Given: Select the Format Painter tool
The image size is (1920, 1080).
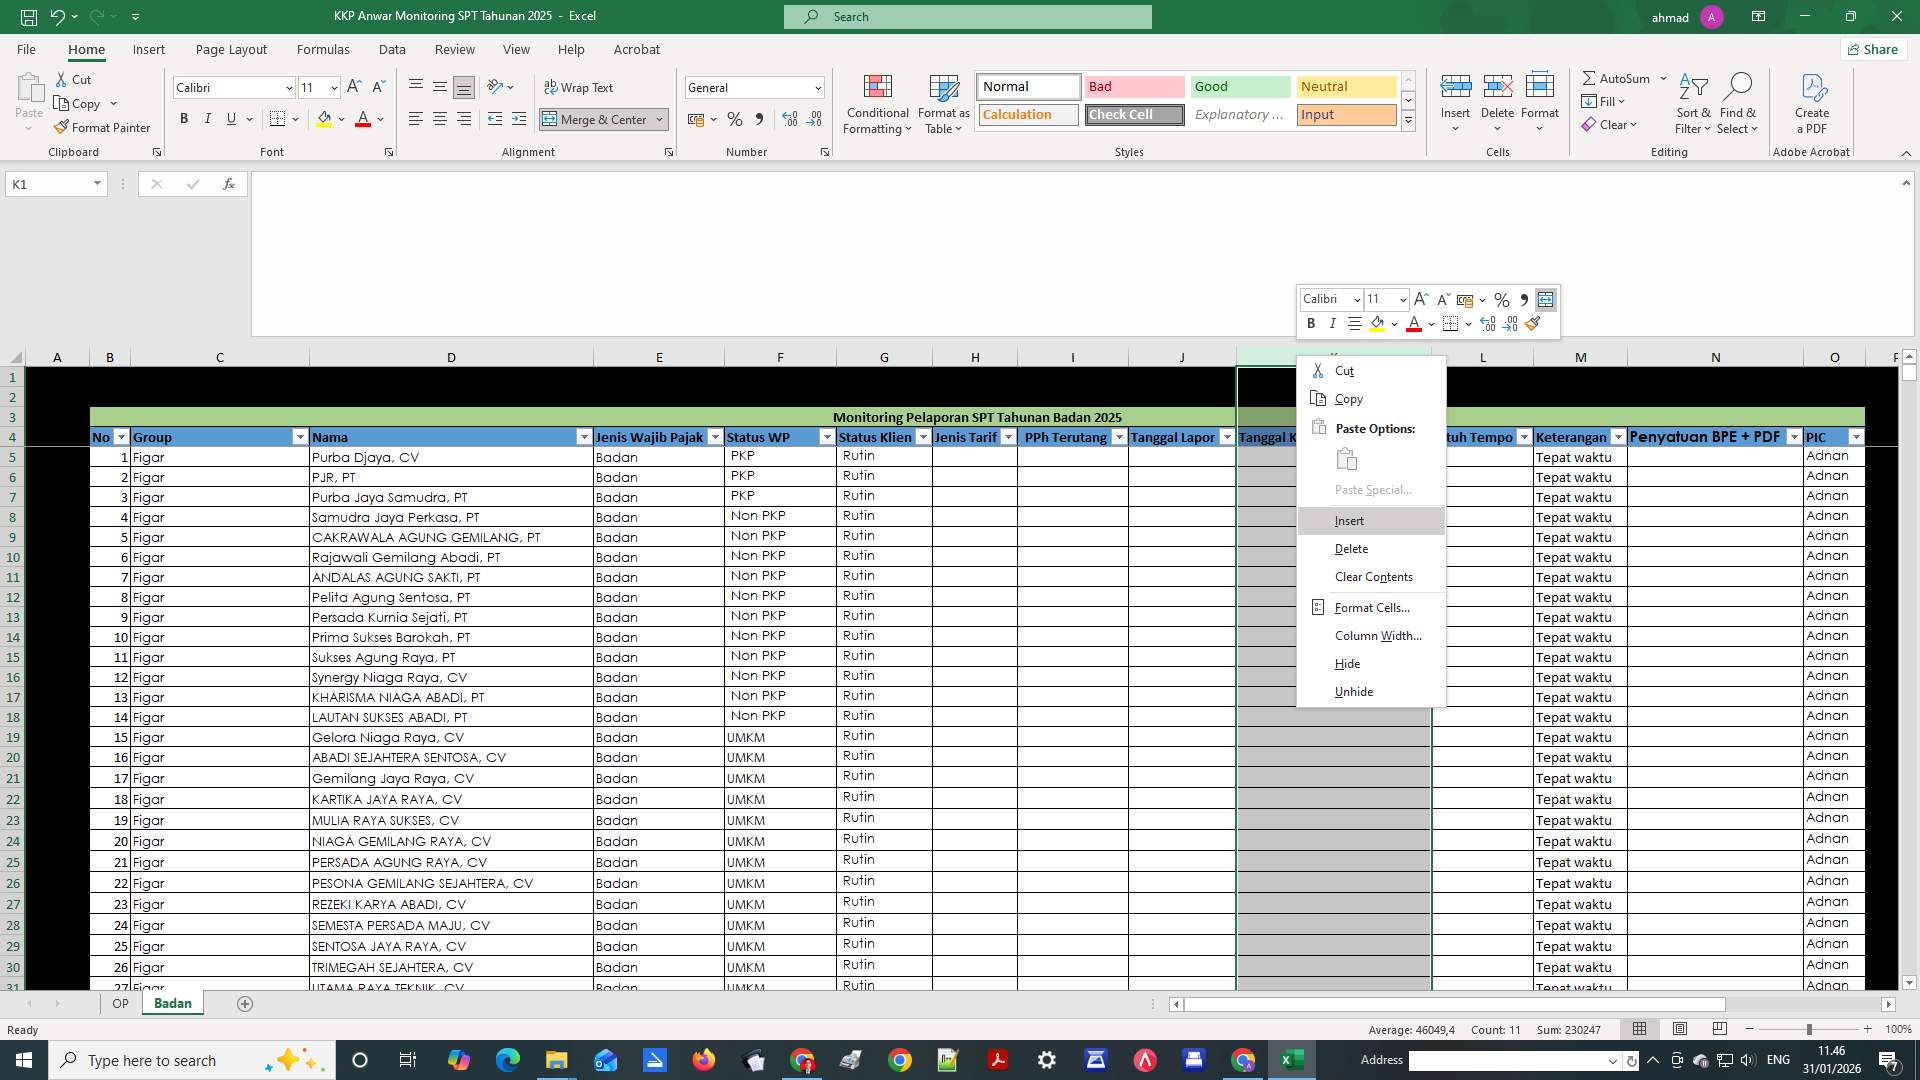Looking at the screenshot, I should tap(103, 127).
